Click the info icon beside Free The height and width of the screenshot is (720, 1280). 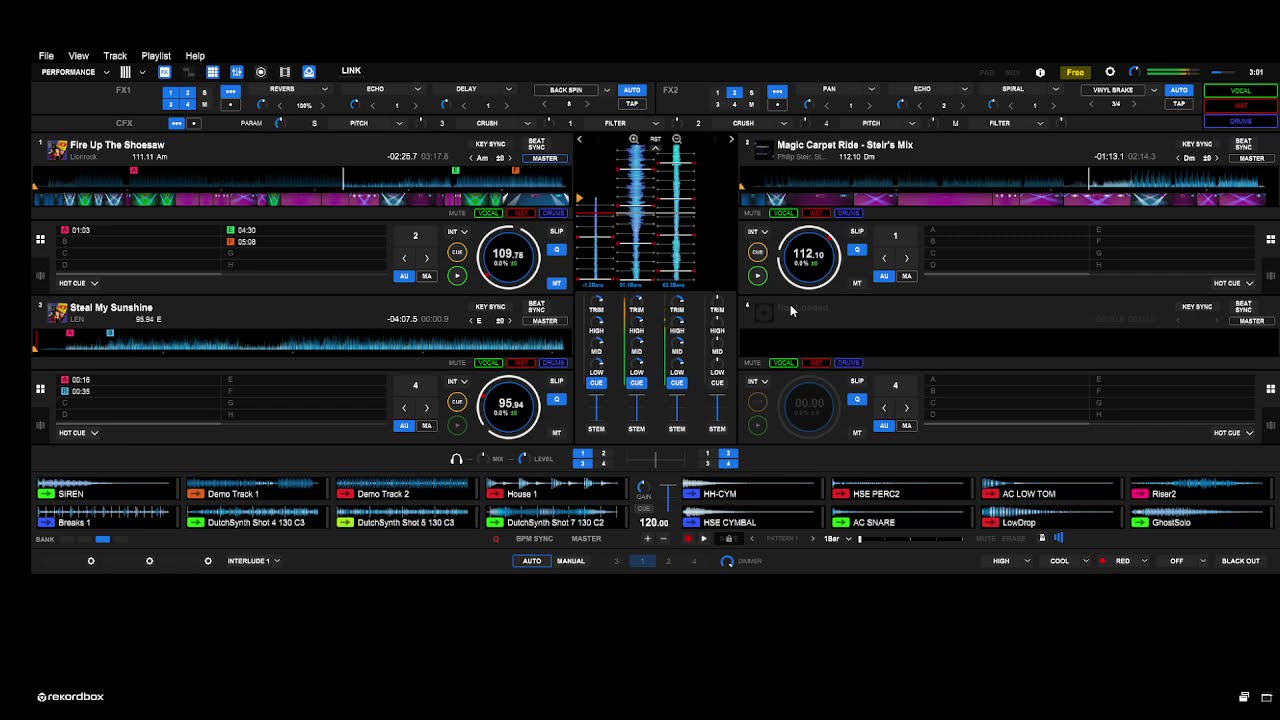coord(1040,72)
